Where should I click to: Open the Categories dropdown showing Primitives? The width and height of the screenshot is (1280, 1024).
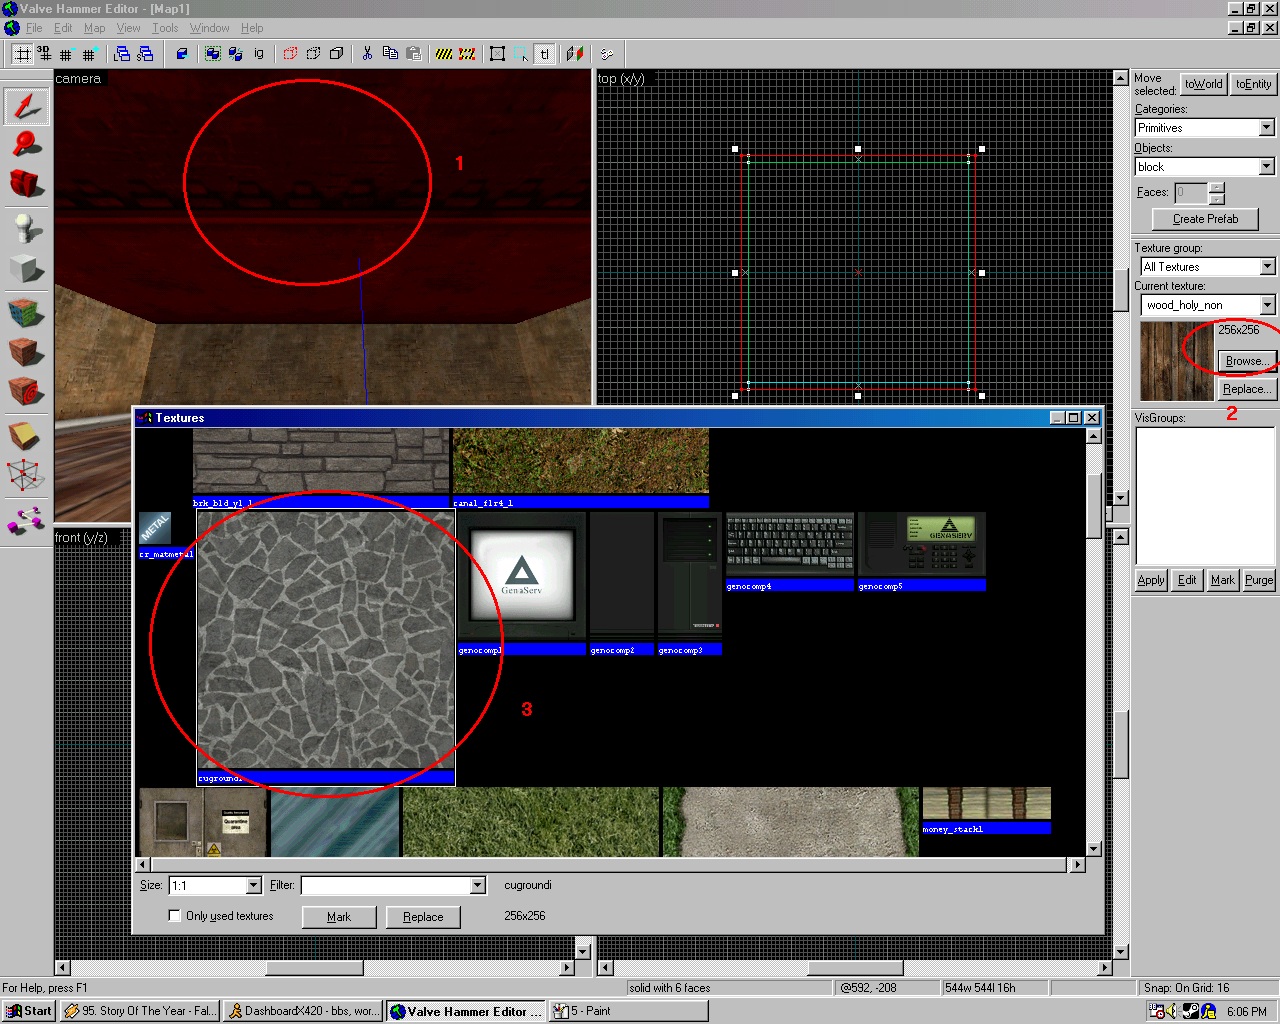(1266, 127)
